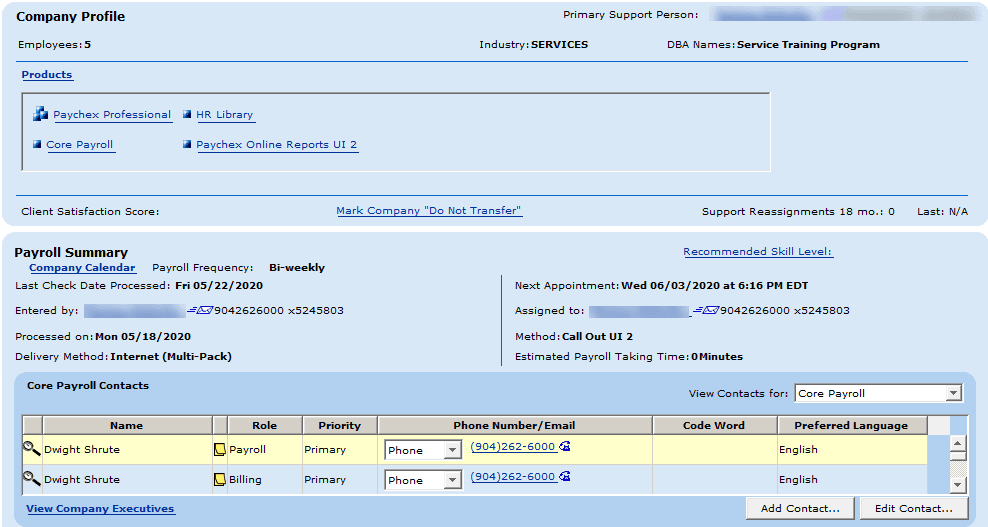The width and height of the screenshot is (988, 527).
Task: Select Dwight Shrute name in Billing row
Action: tap(82, 480)
